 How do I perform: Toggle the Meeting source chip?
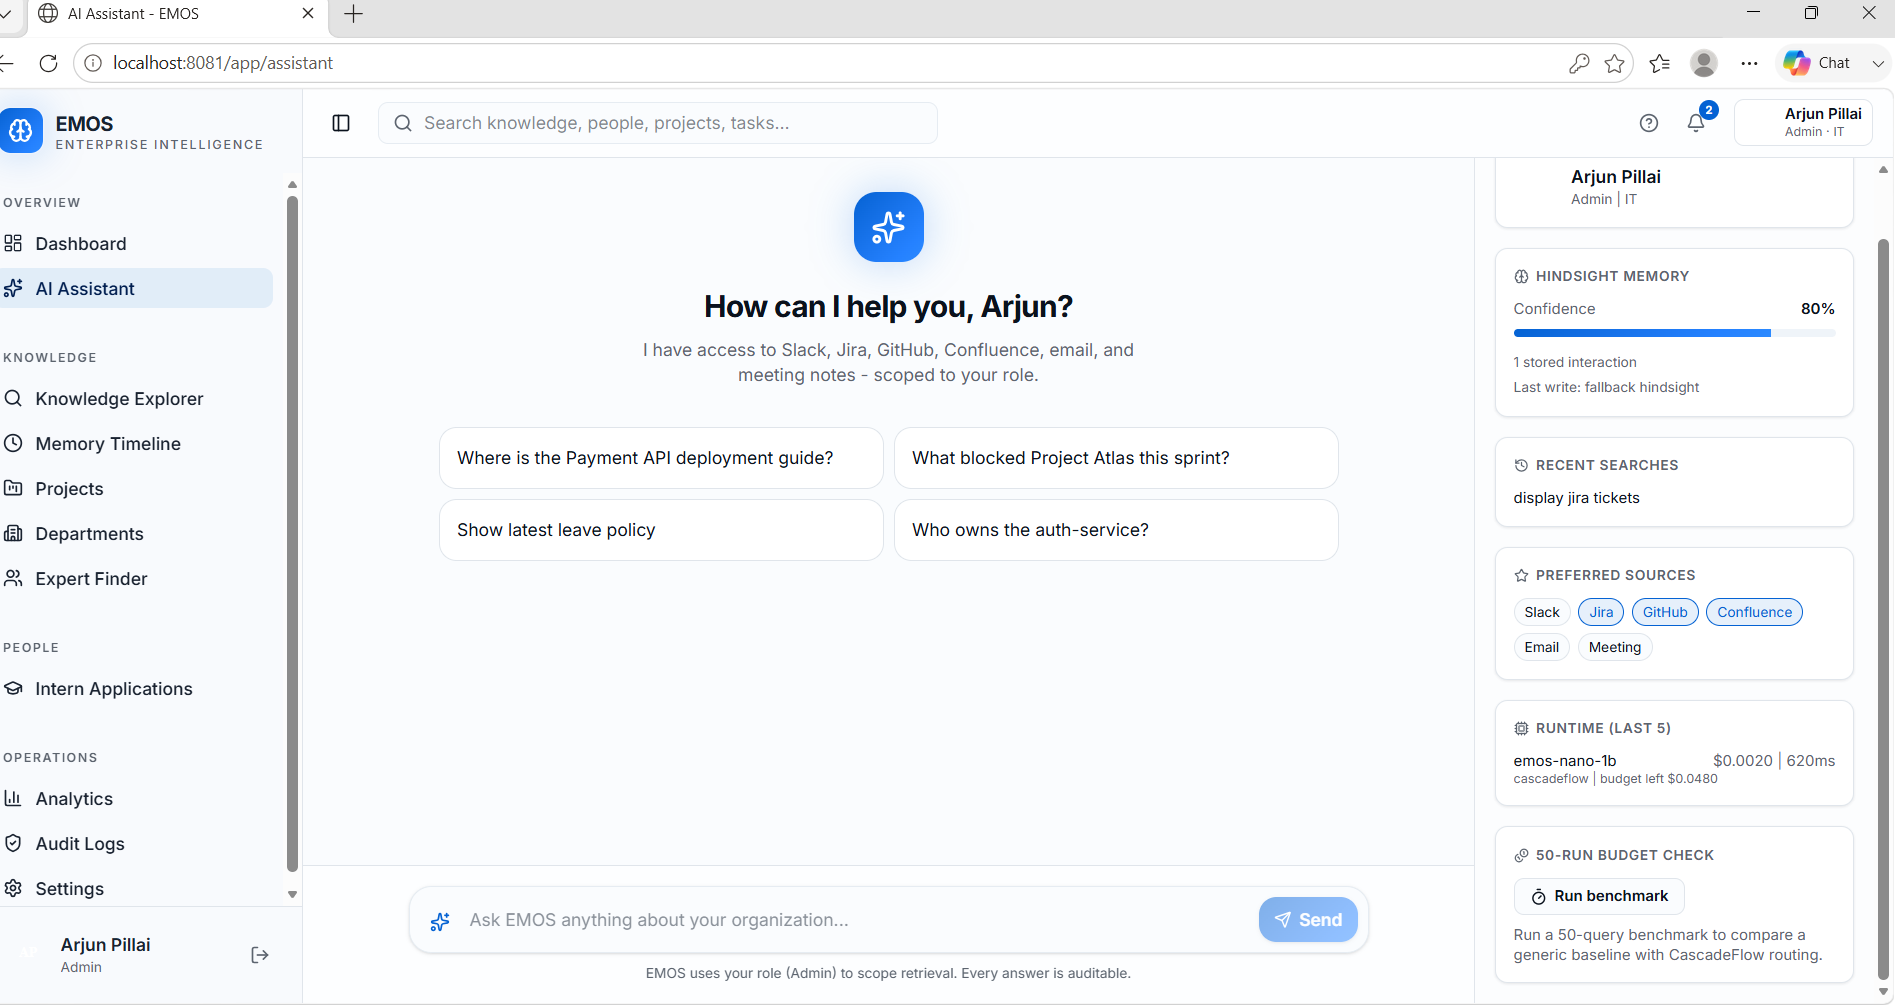pos(1615,647)
